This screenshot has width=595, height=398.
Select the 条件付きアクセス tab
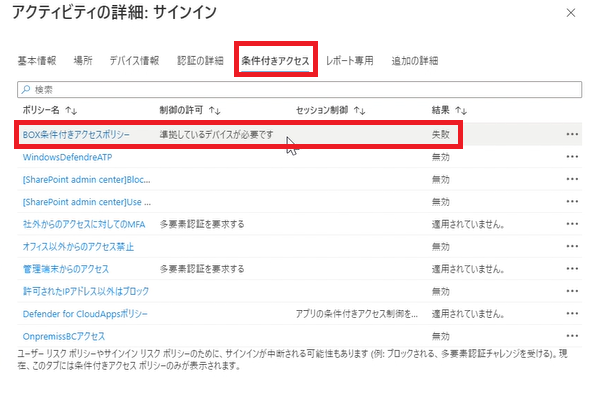tap(275, 61)
